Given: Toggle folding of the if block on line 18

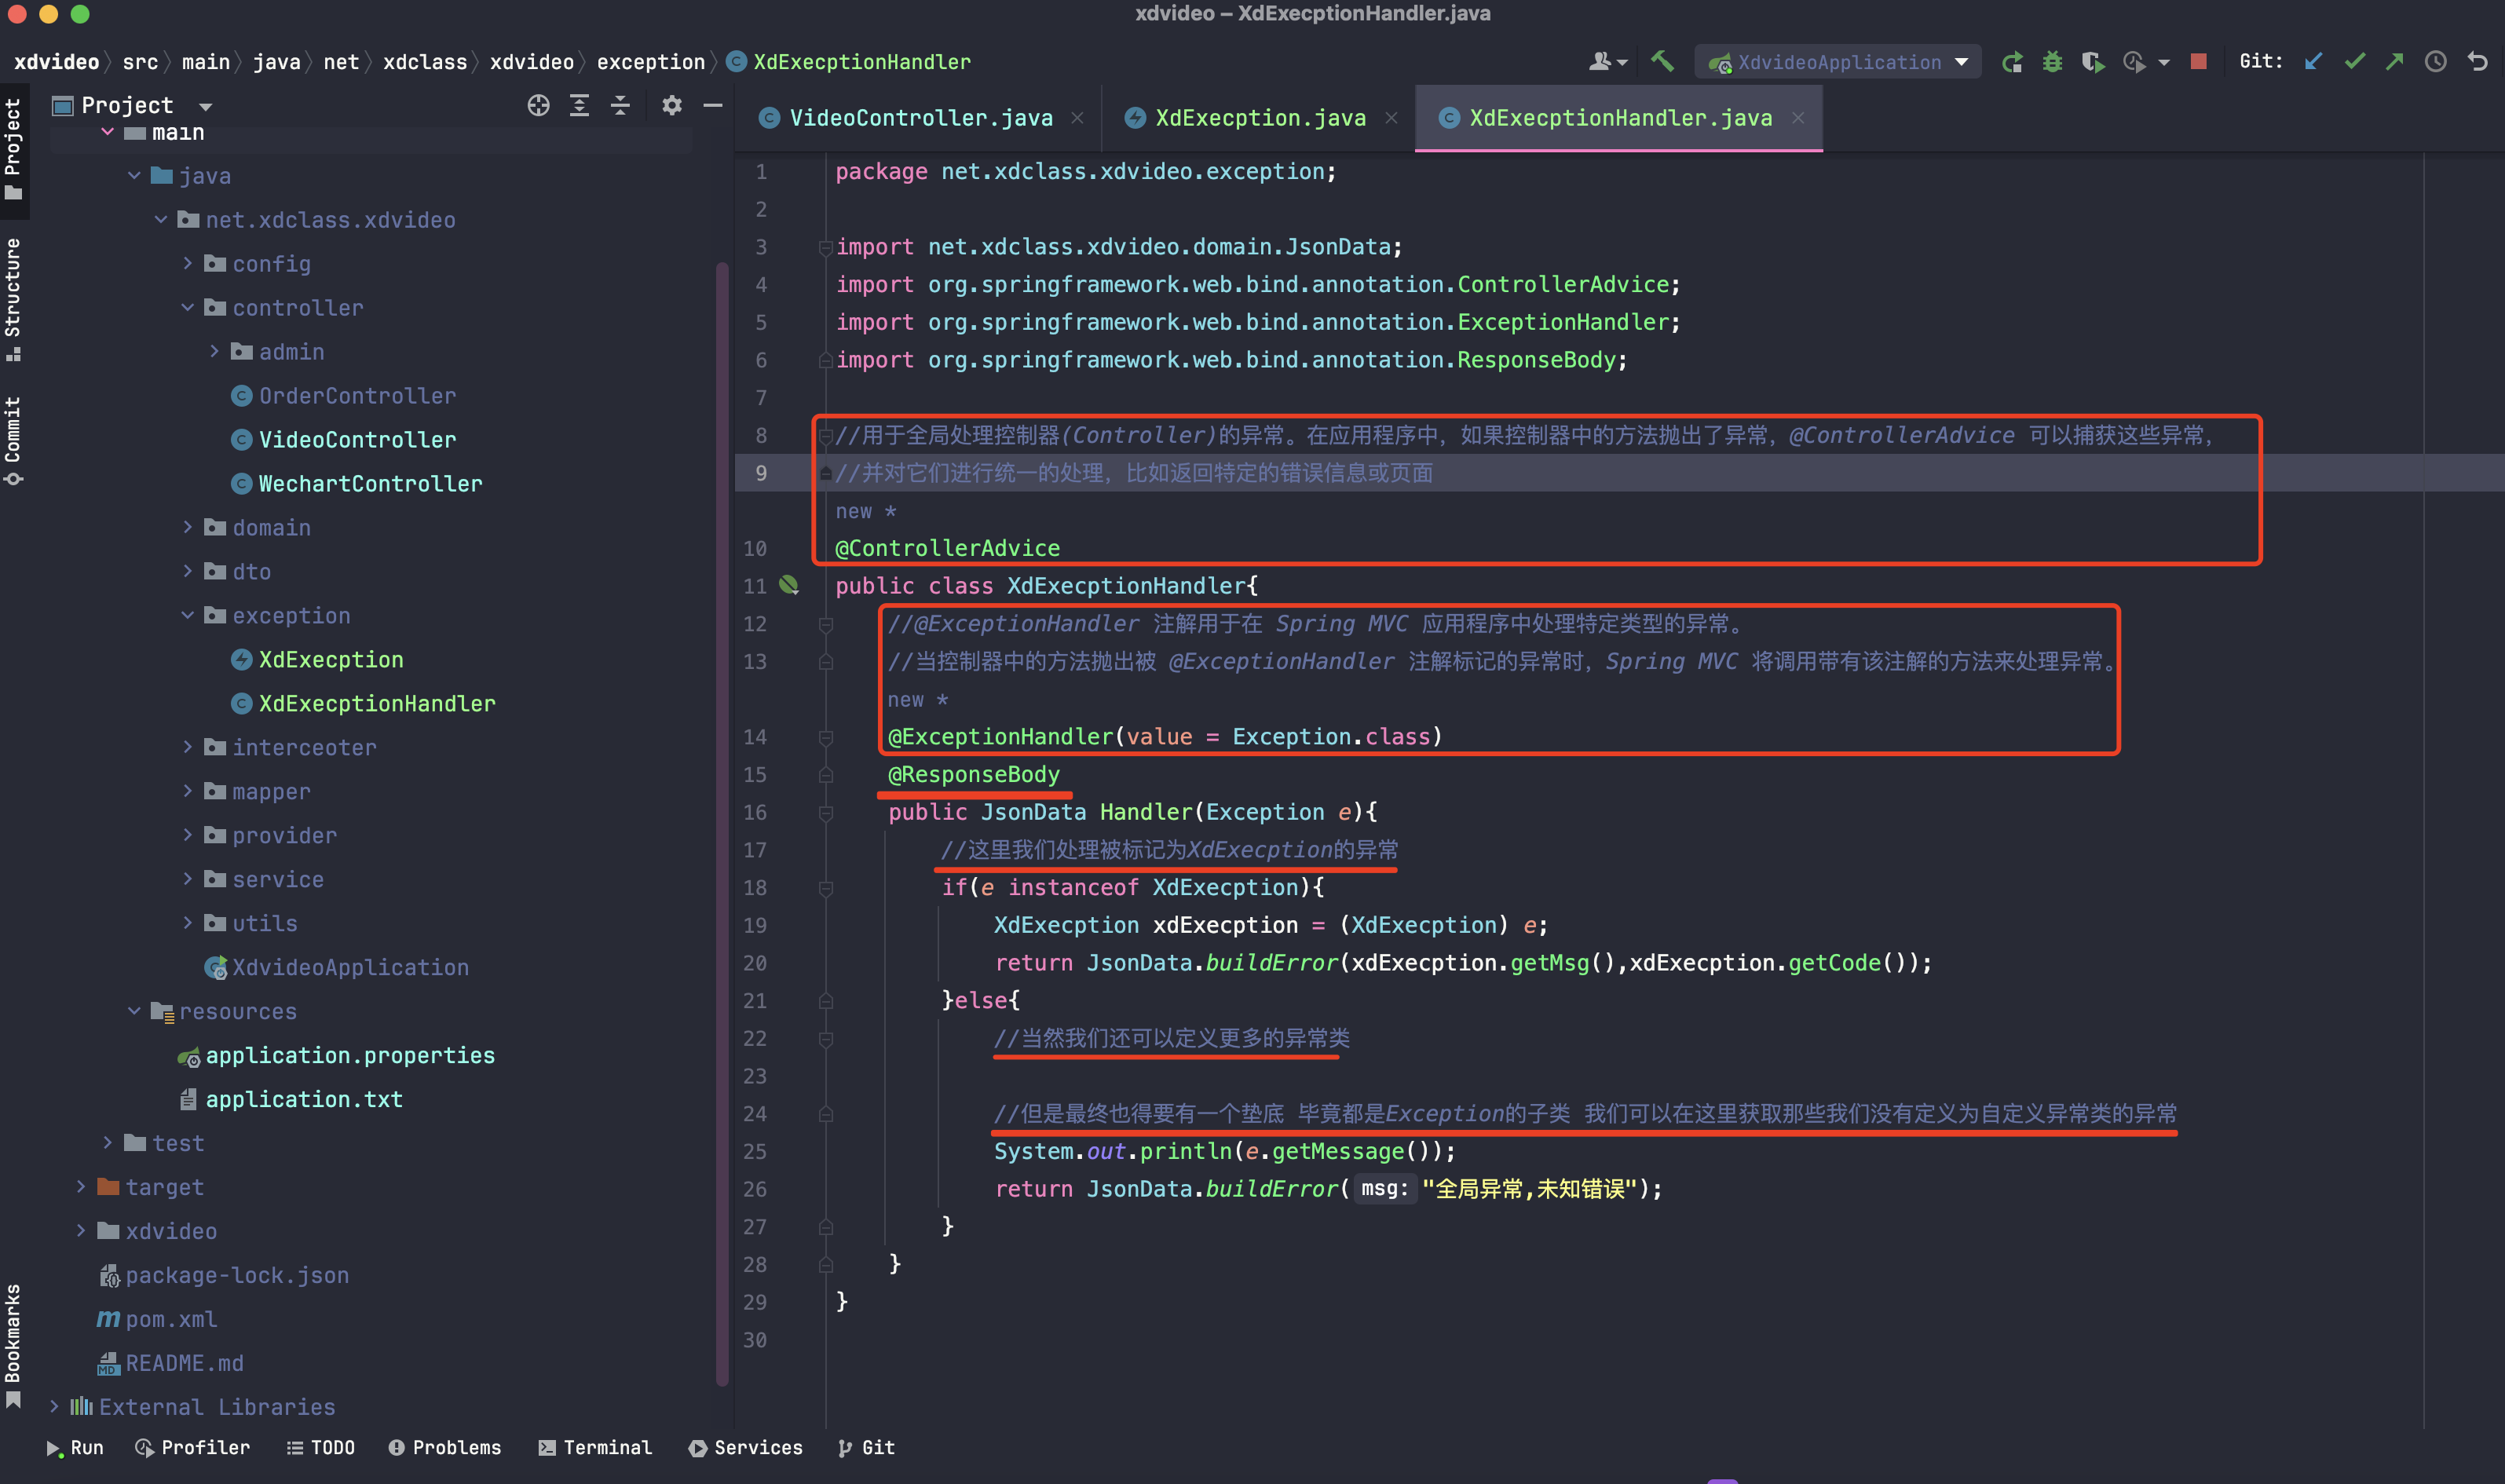Looking at the screenshot, I should [x=825, y=888].
